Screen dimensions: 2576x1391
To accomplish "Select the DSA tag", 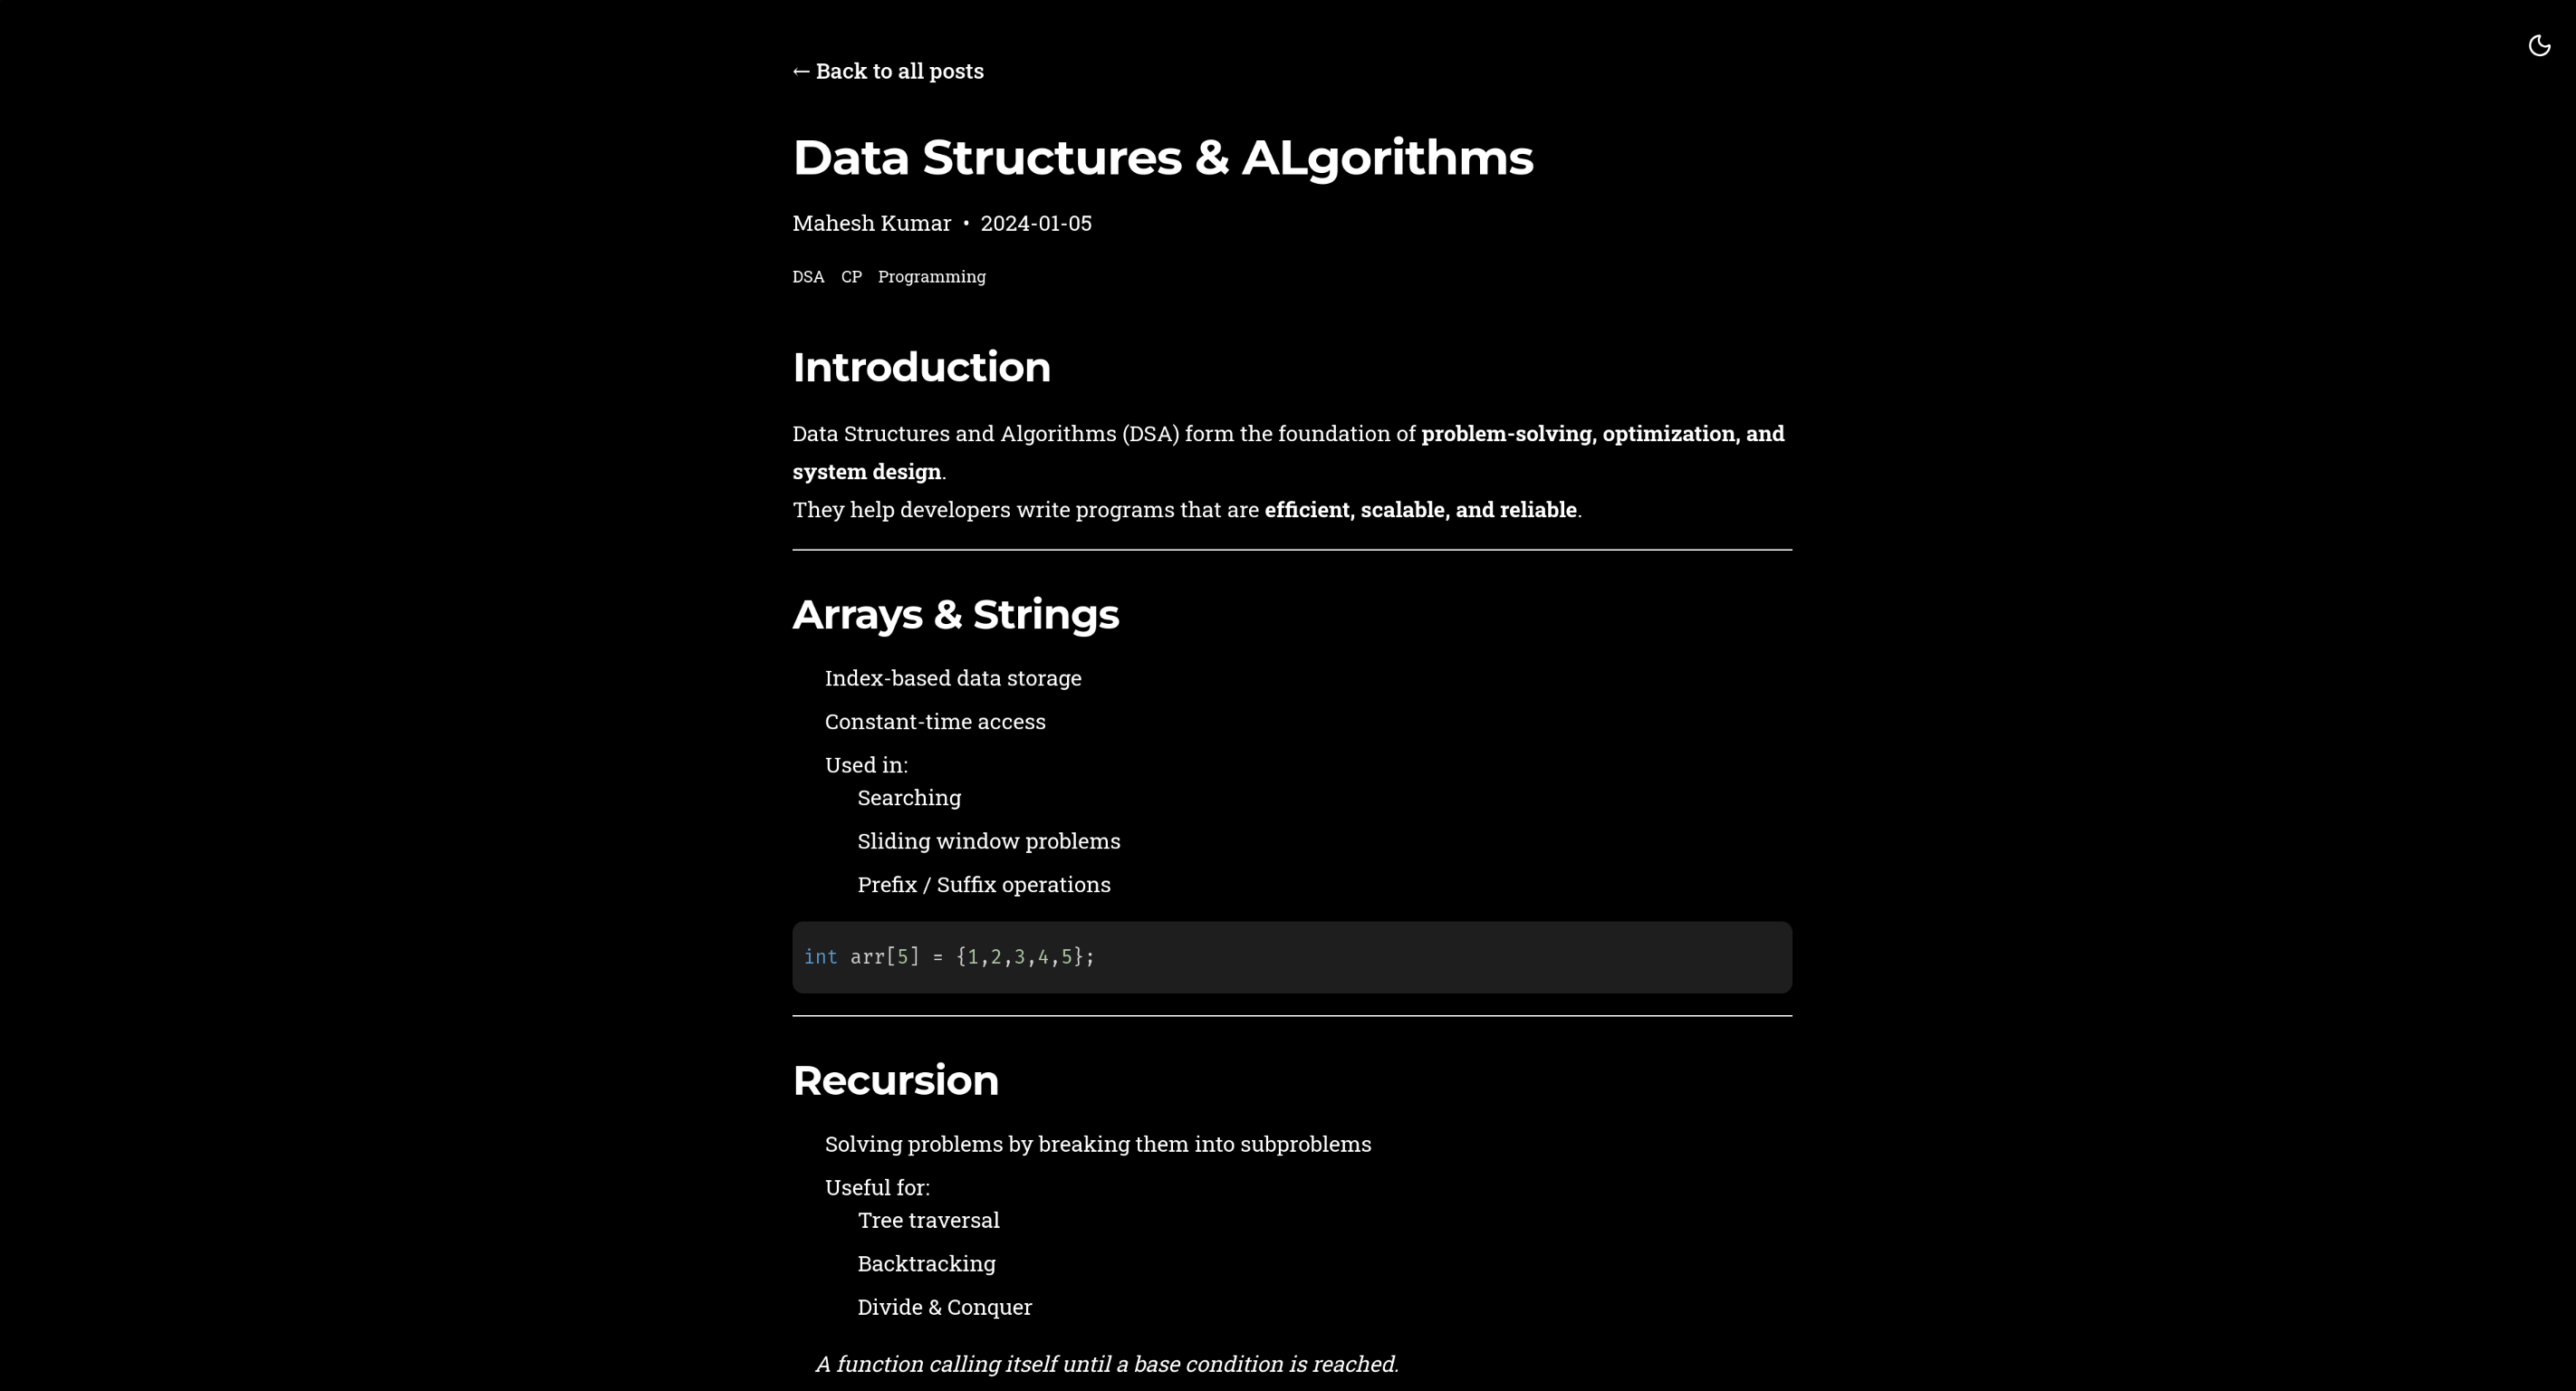I will (x=808, y=277).
